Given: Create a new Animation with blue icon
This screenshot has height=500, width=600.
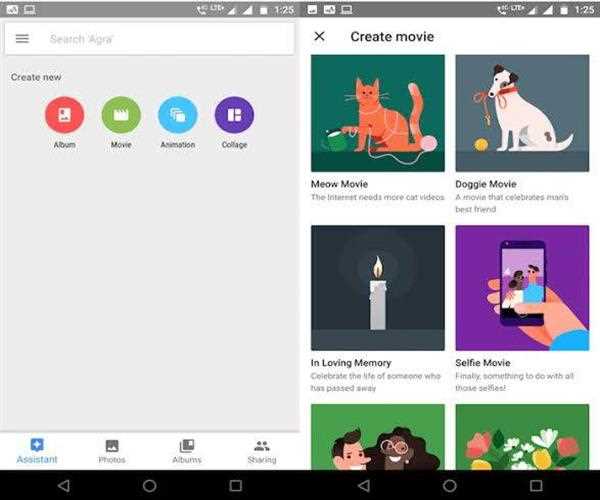Looking at the screenshot, I should coord(178,115).
